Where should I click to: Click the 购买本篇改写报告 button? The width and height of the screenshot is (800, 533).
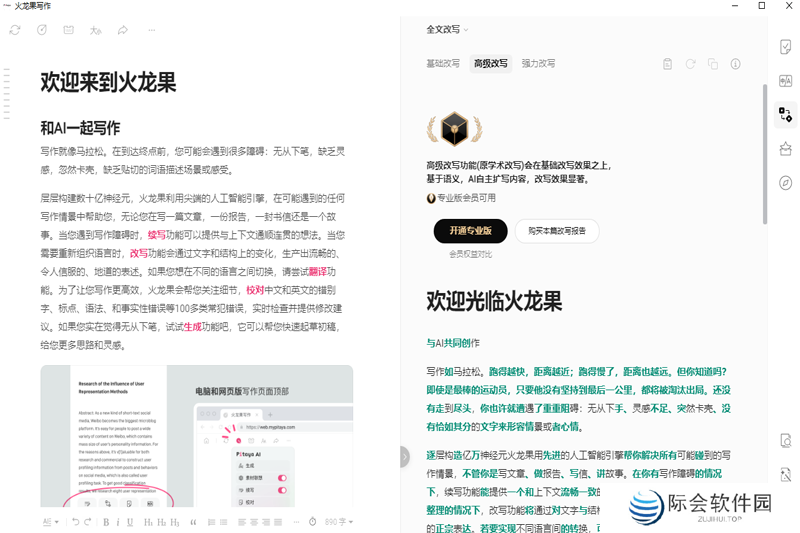tap(557, 231)
